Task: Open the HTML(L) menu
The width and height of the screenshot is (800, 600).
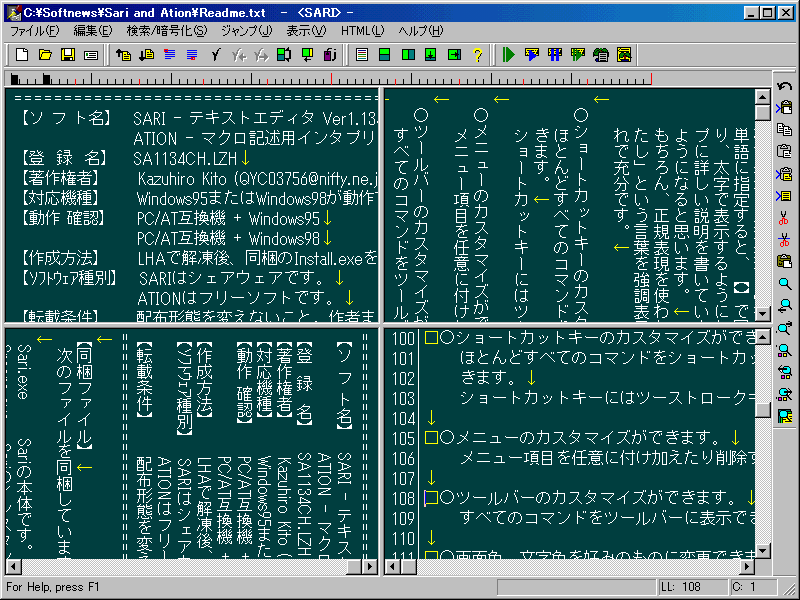Action: [362, 31]
